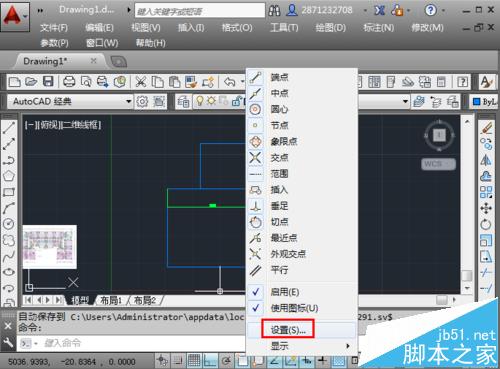Select the Line draw tool

point(9,128)
